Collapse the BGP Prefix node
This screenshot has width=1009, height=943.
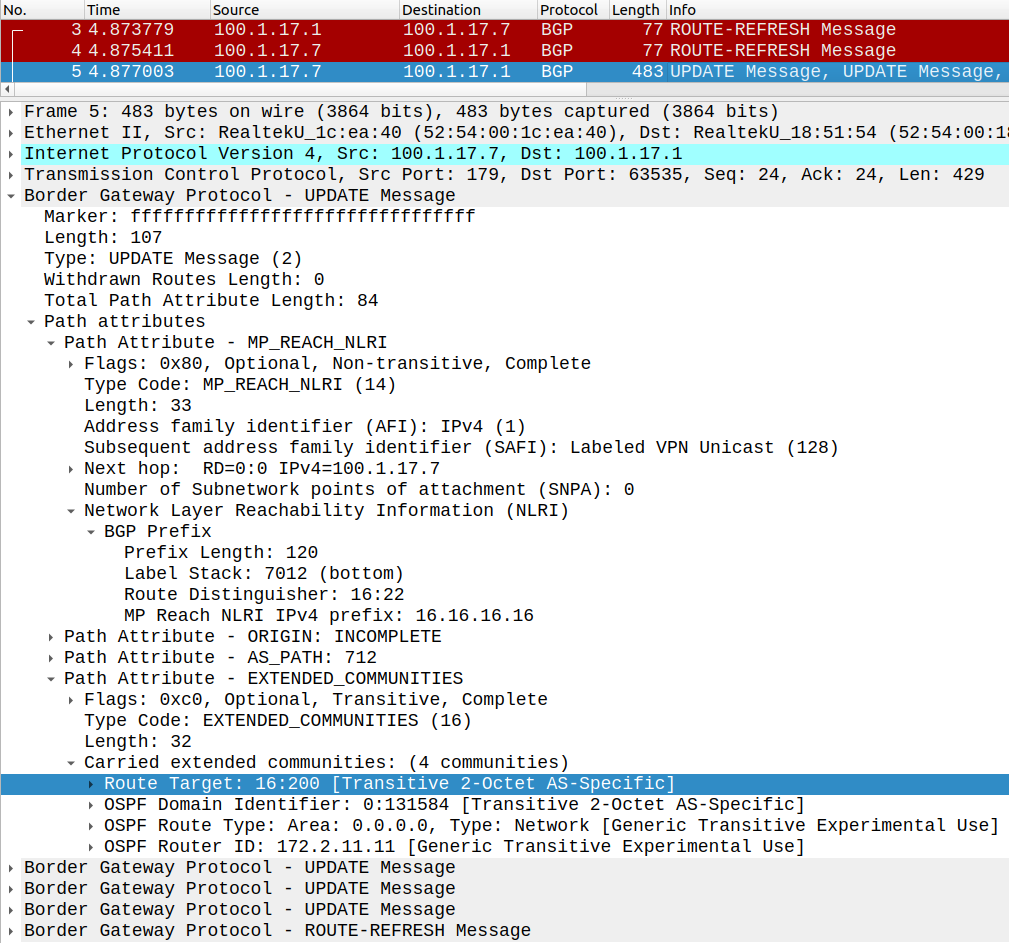pyautogui.click(x=91, y=532)
